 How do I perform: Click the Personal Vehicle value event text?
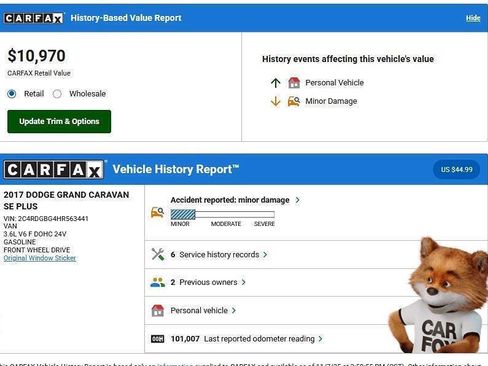334,83
